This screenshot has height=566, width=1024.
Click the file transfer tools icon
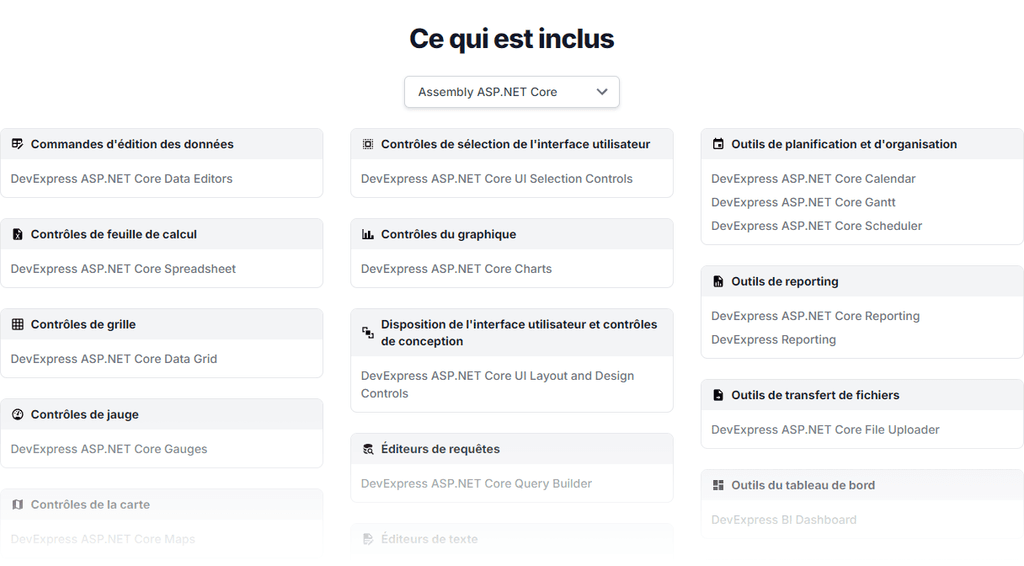click(x=718, y=394)
